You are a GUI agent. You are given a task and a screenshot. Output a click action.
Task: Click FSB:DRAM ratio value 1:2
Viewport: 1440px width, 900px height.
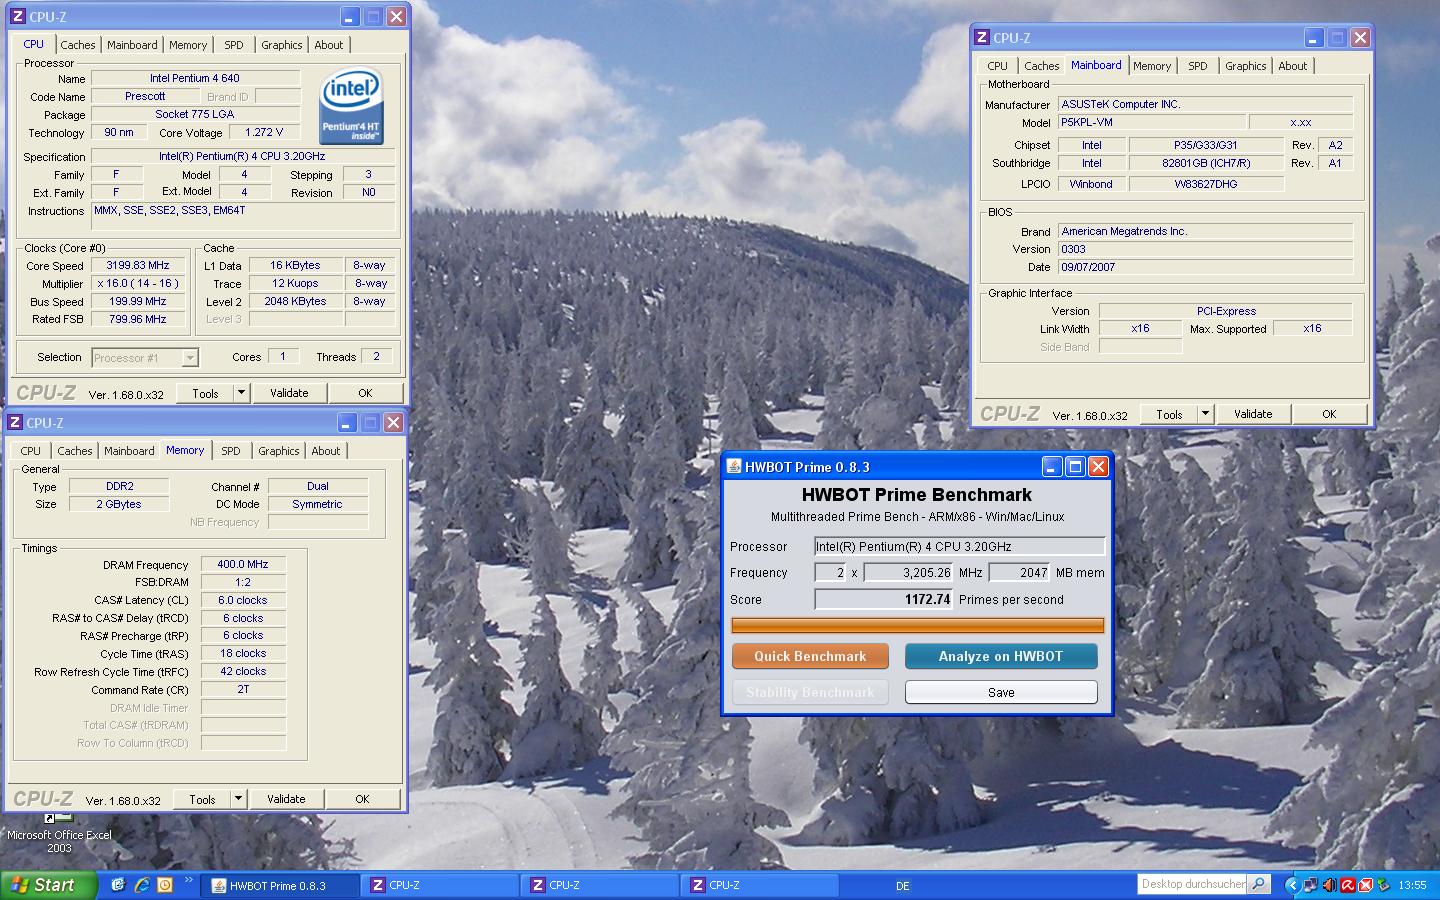243,582
